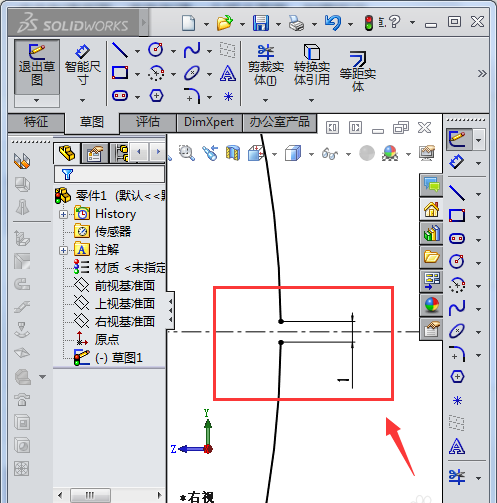Select (-) 草图1 sketch in tree
This screenshot has height=503, width=497.
click(x=108, y=358)
